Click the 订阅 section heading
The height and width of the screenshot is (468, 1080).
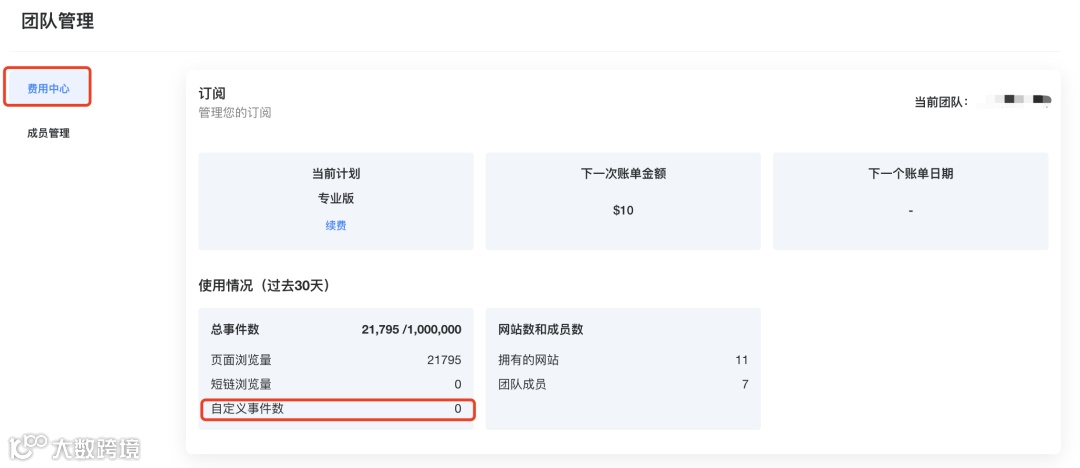tap(212, 93)
